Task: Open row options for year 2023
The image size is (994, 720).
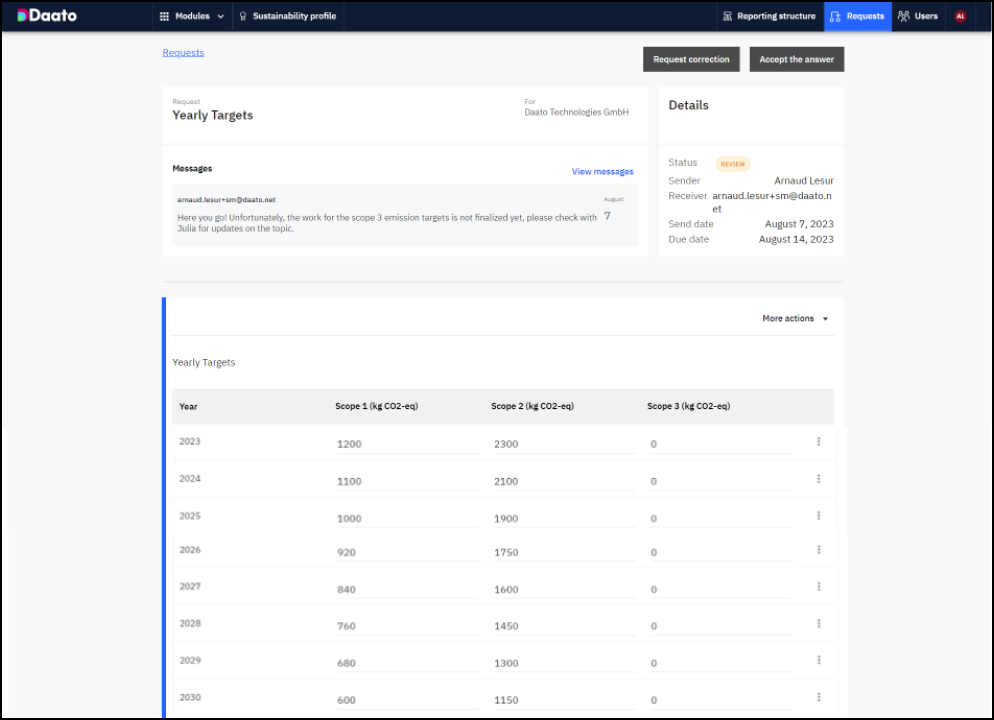Action: tap(818, 442)
